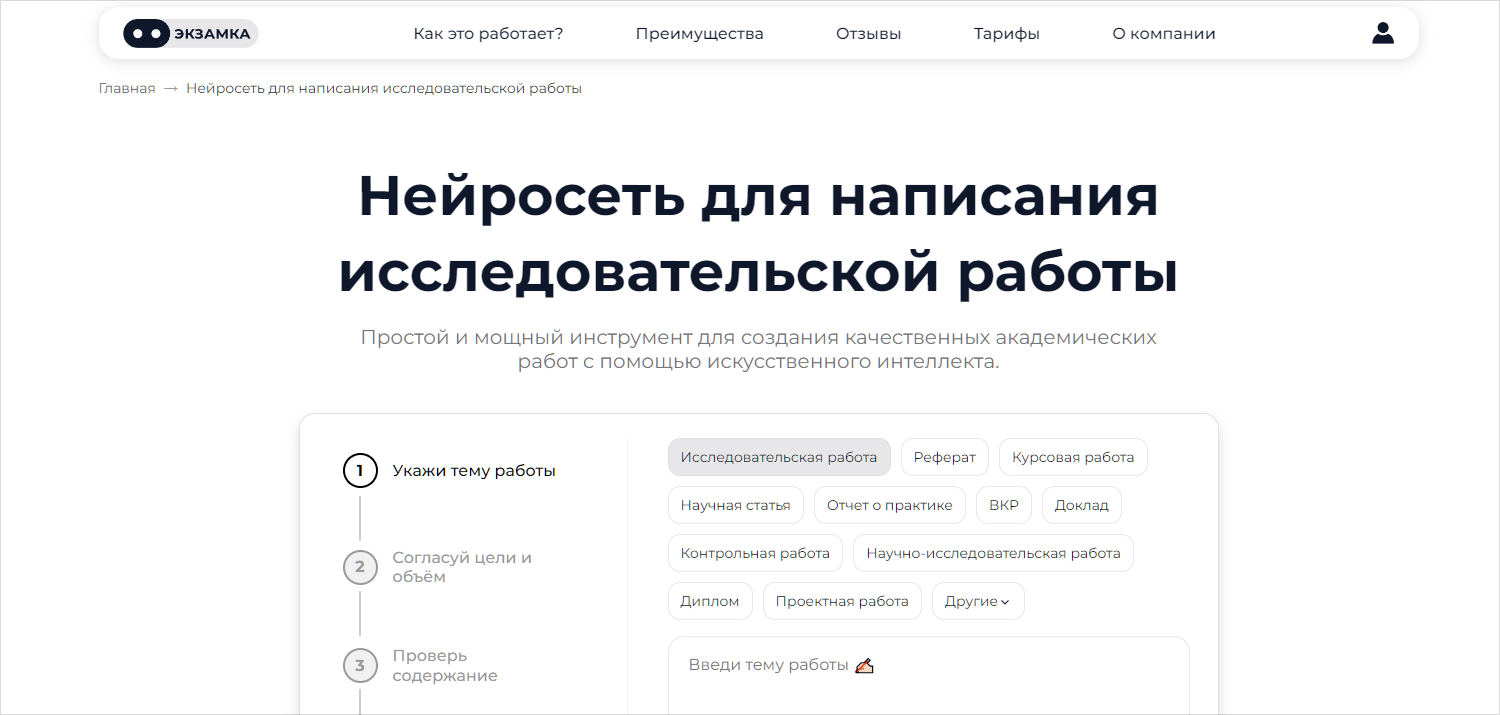The width and height of the screenshot is (1500, 715).
Task: Open the user profile icon
Action: [x=1382, y=33]
